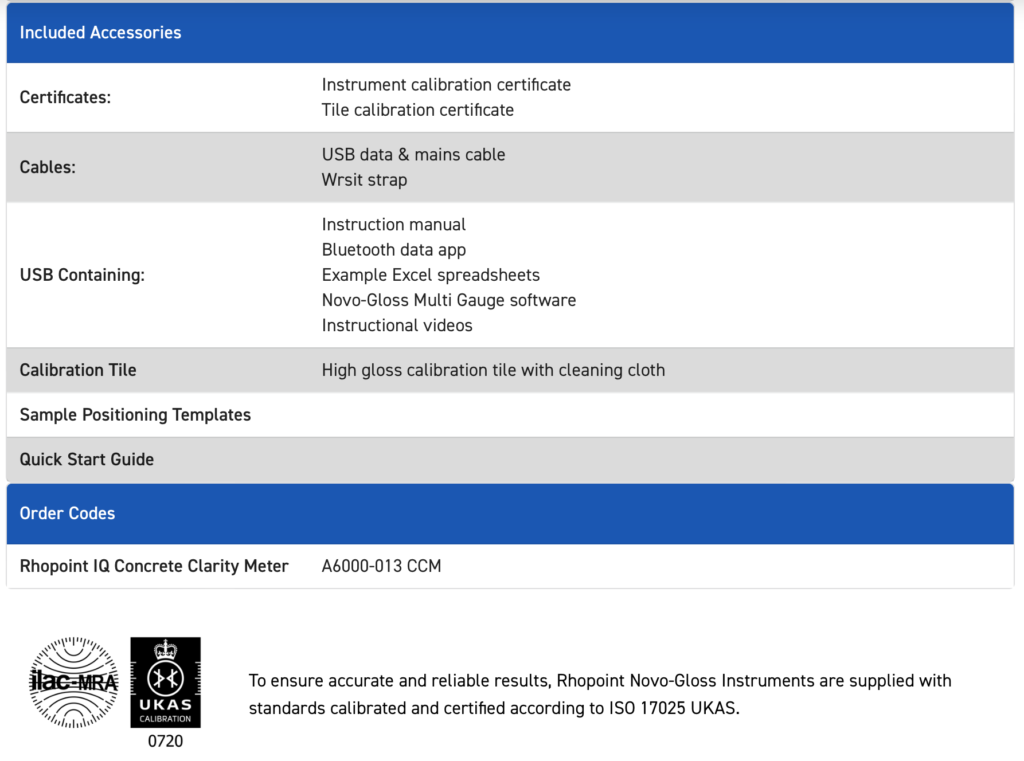Click USB data & mains cable text
This screenshot has height=761, width=1024.
[x=413, y=155]
